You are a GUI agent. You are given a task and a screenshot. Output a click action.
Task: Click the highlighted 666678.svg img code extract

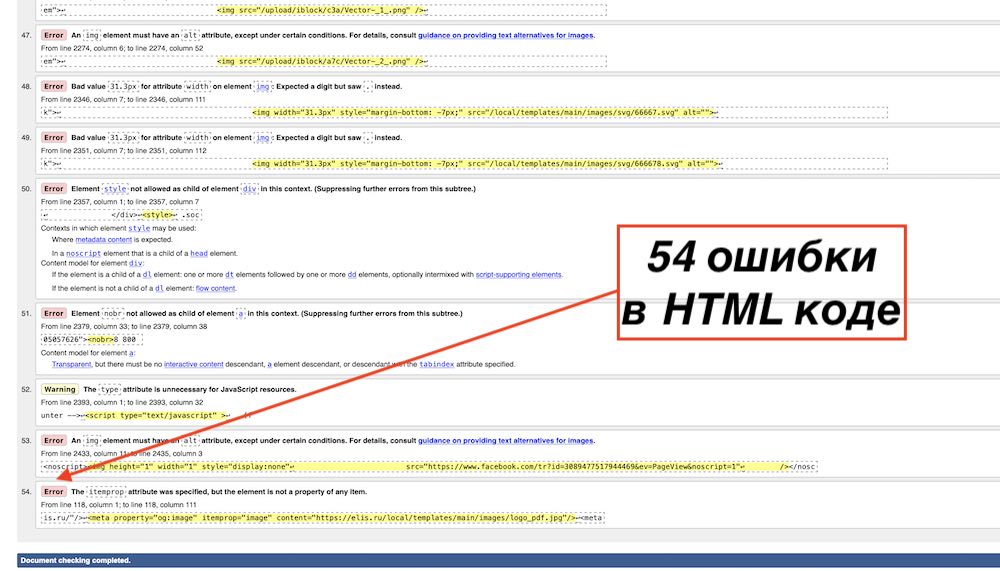pyautogui.click(x=486, y=164)
